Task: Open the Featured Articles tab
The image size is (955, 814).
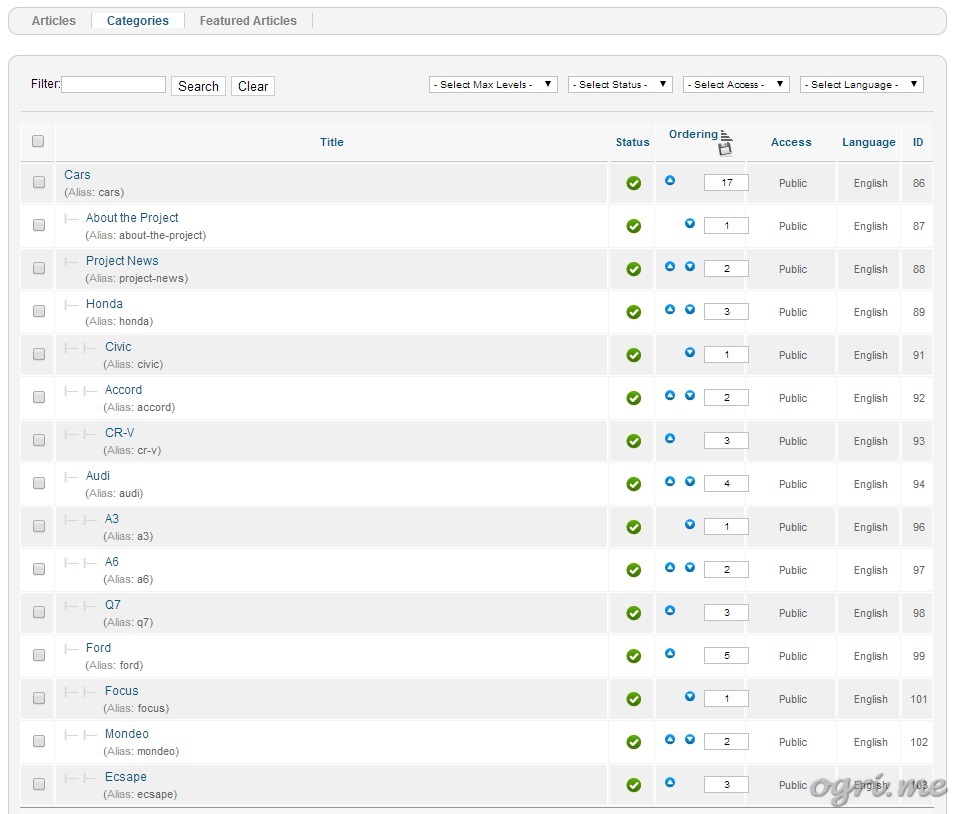Action: pyautogui.click(x=248, y=21)
